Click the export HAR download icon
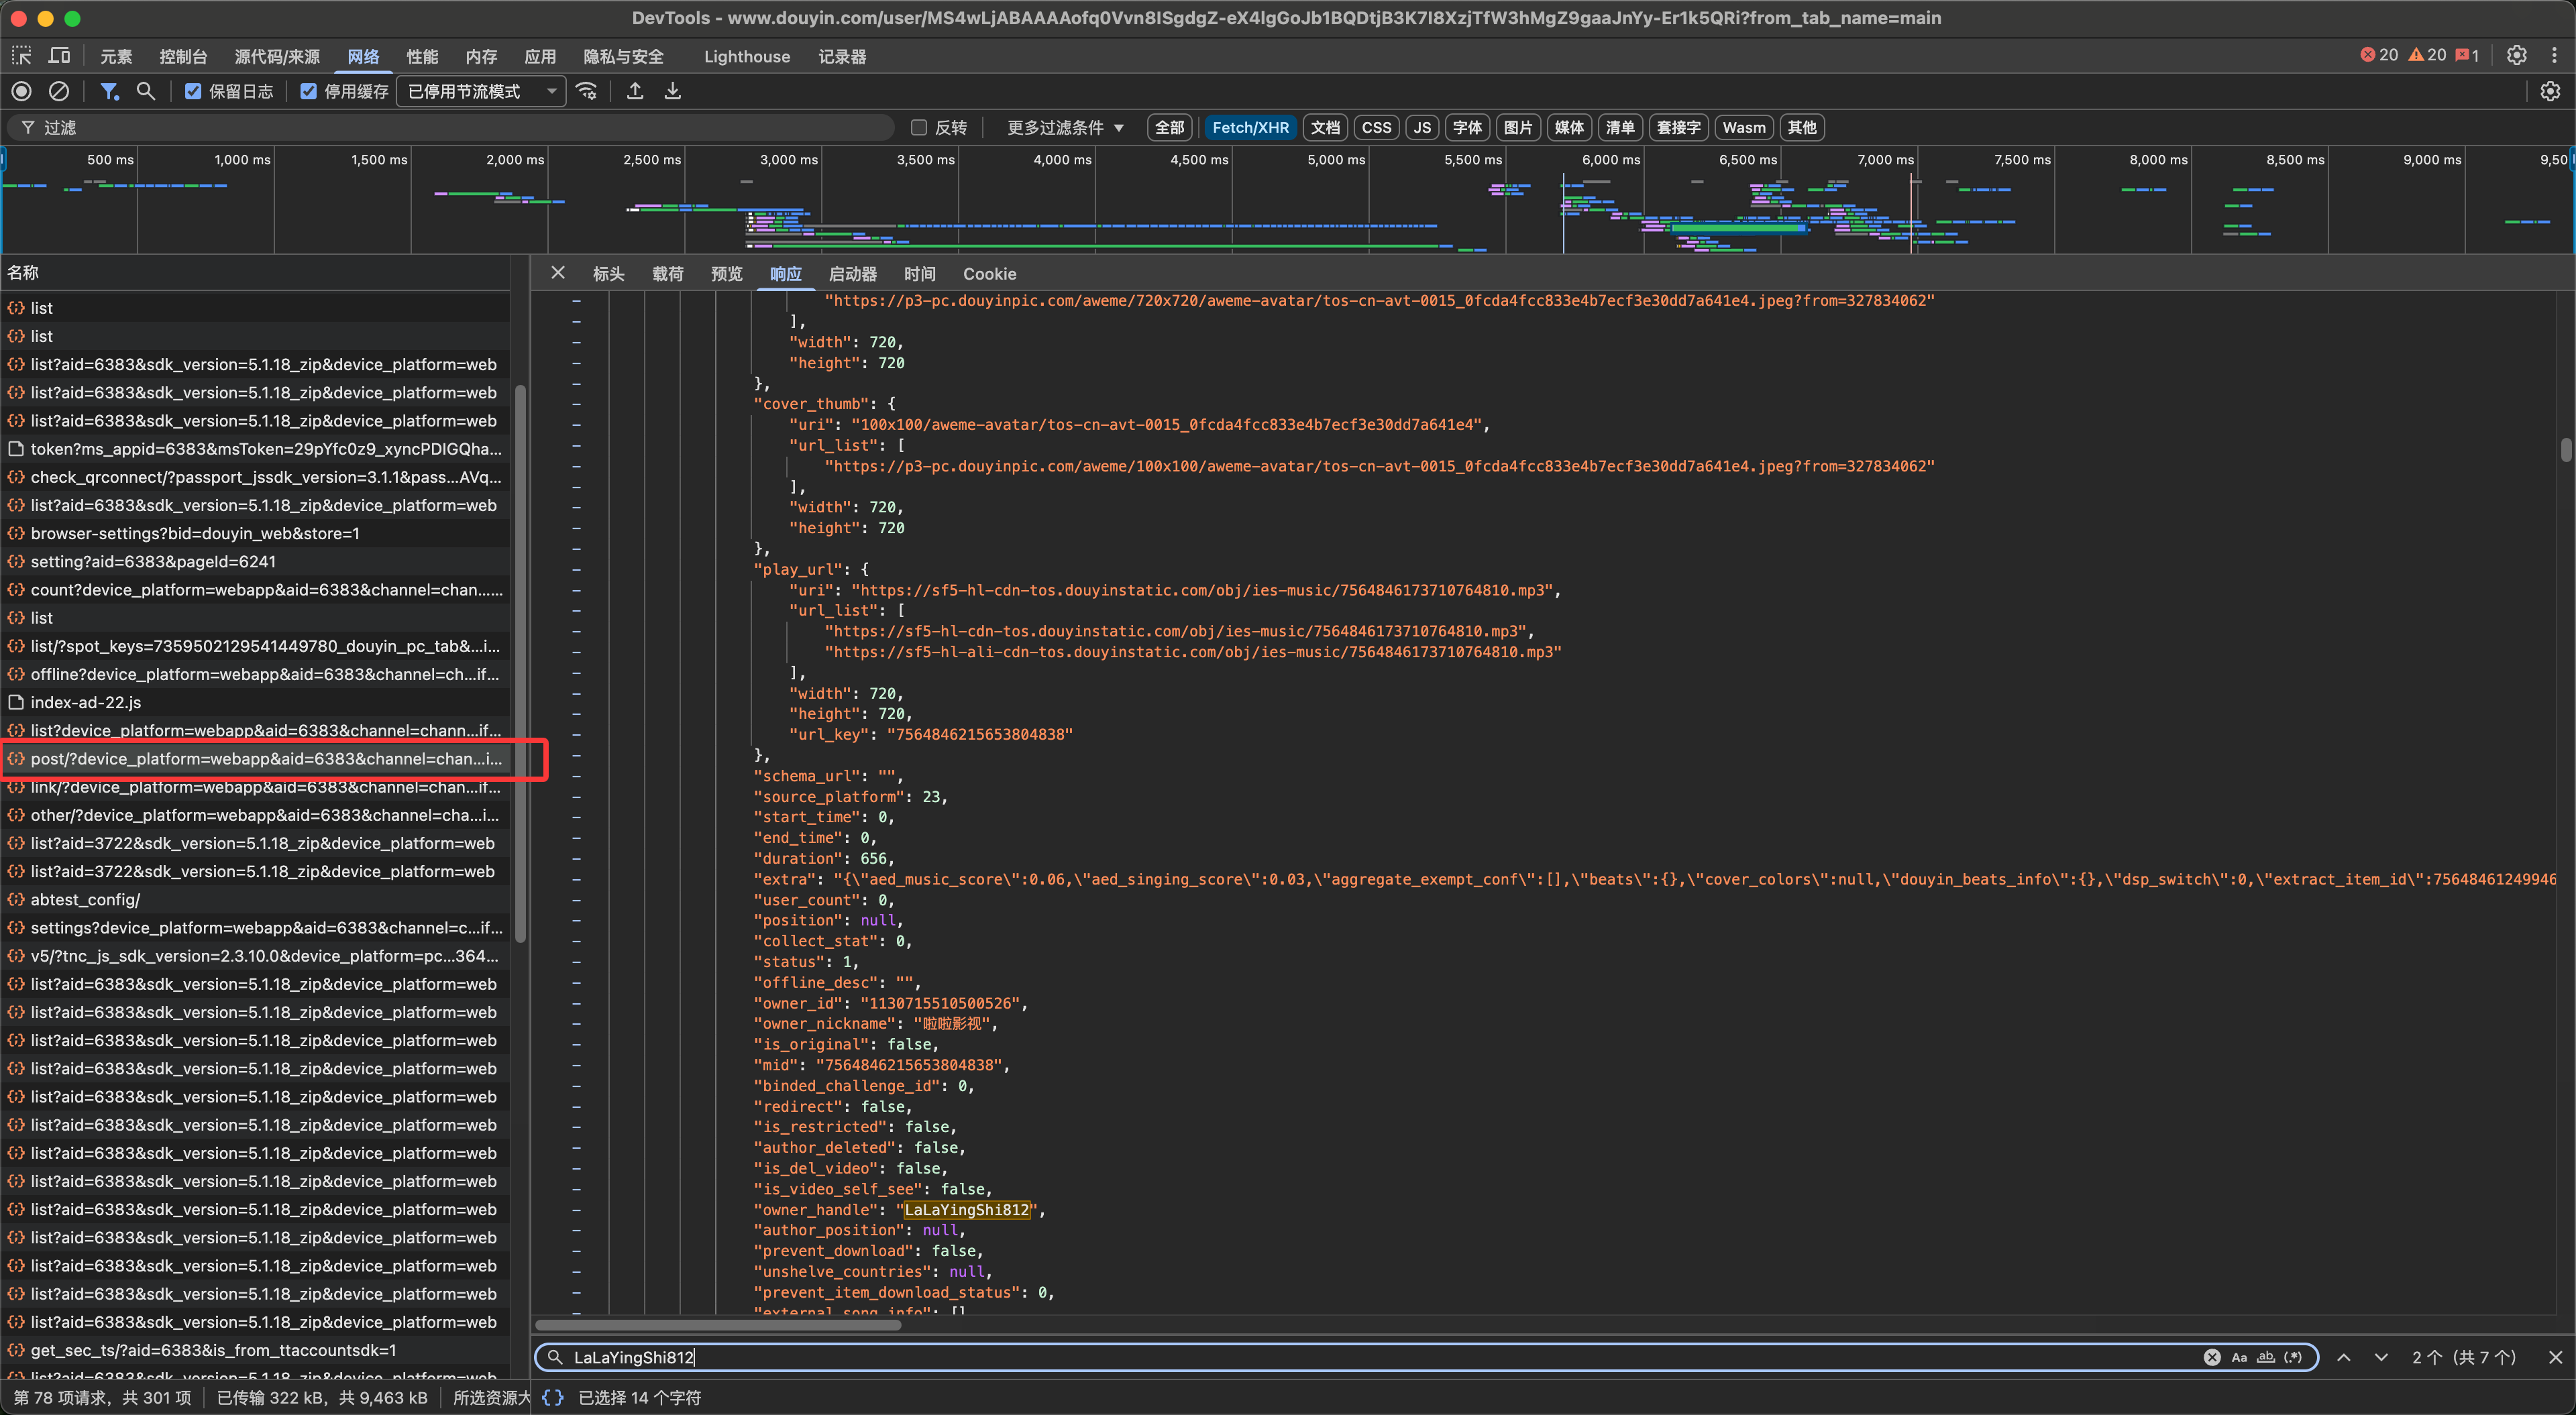The image size is (2576, 1415). click(673, 91)
